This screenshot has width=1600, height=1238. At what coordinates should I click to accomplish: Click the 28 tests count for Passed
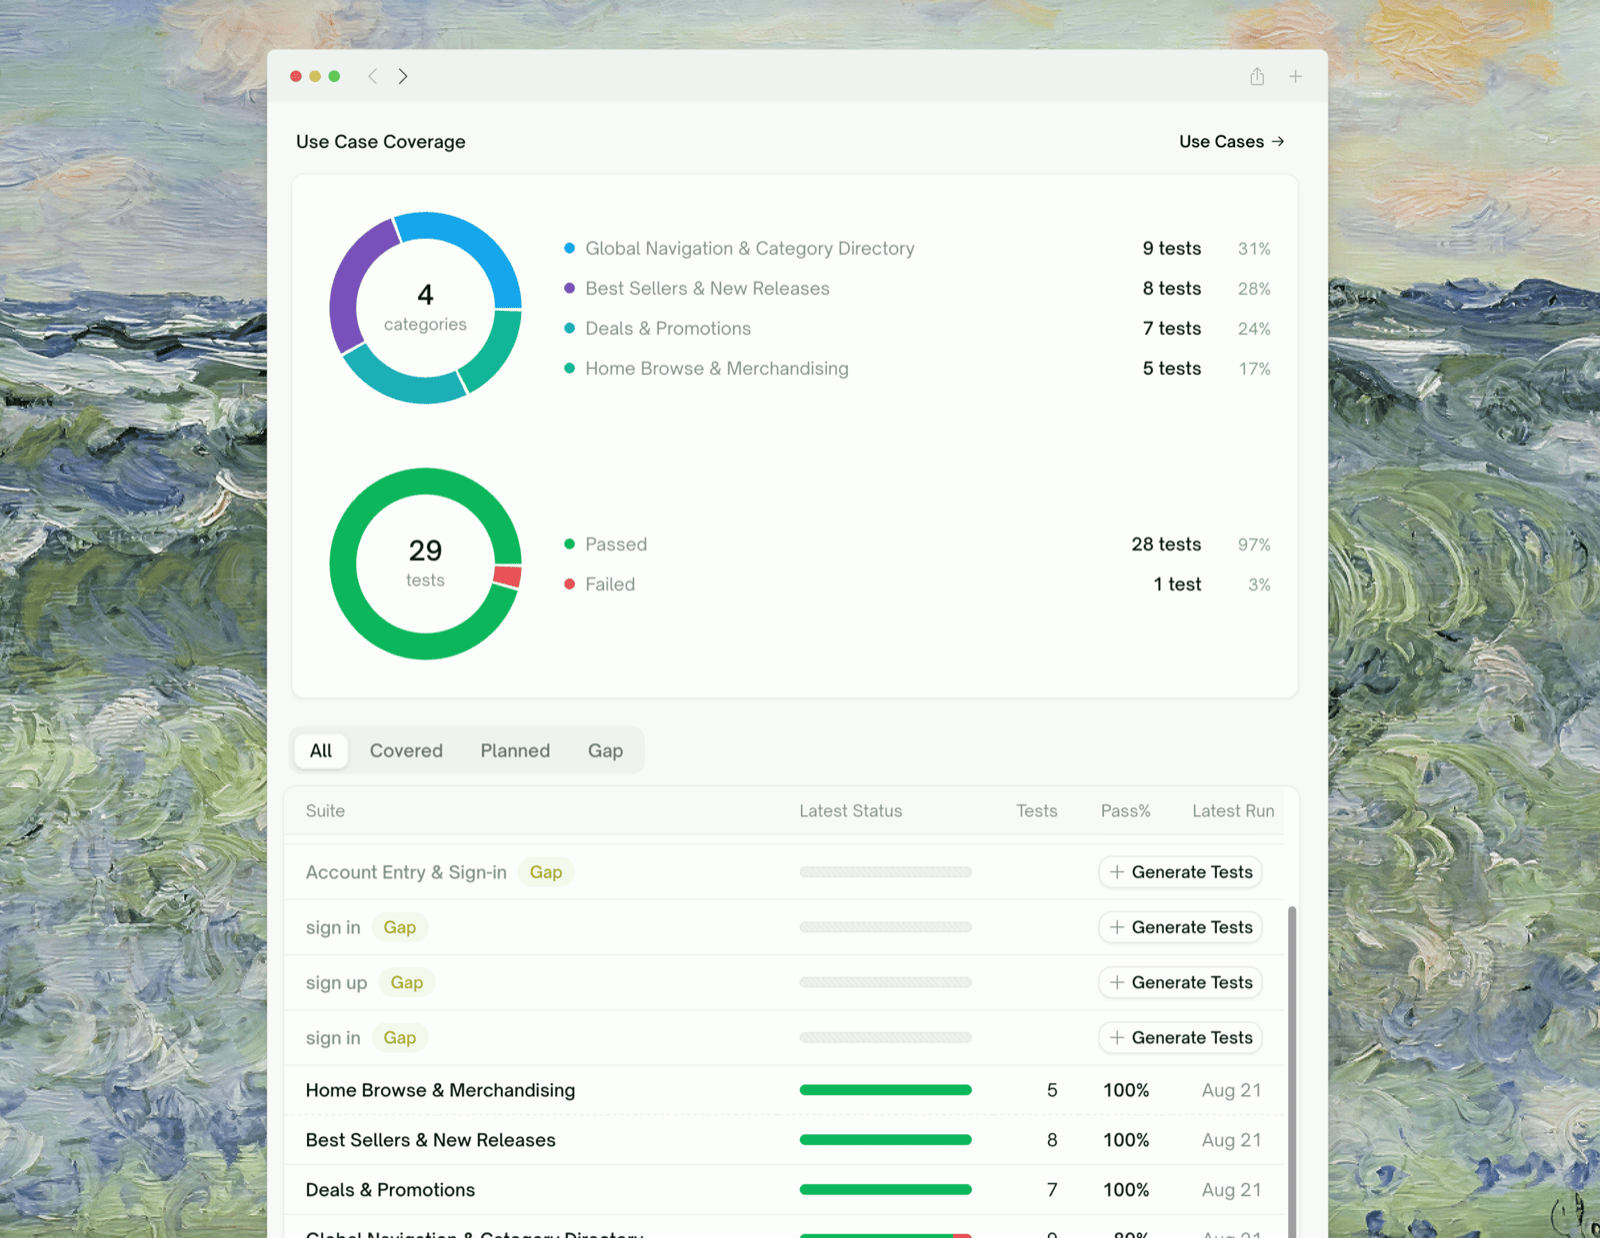coord(1166,544)
